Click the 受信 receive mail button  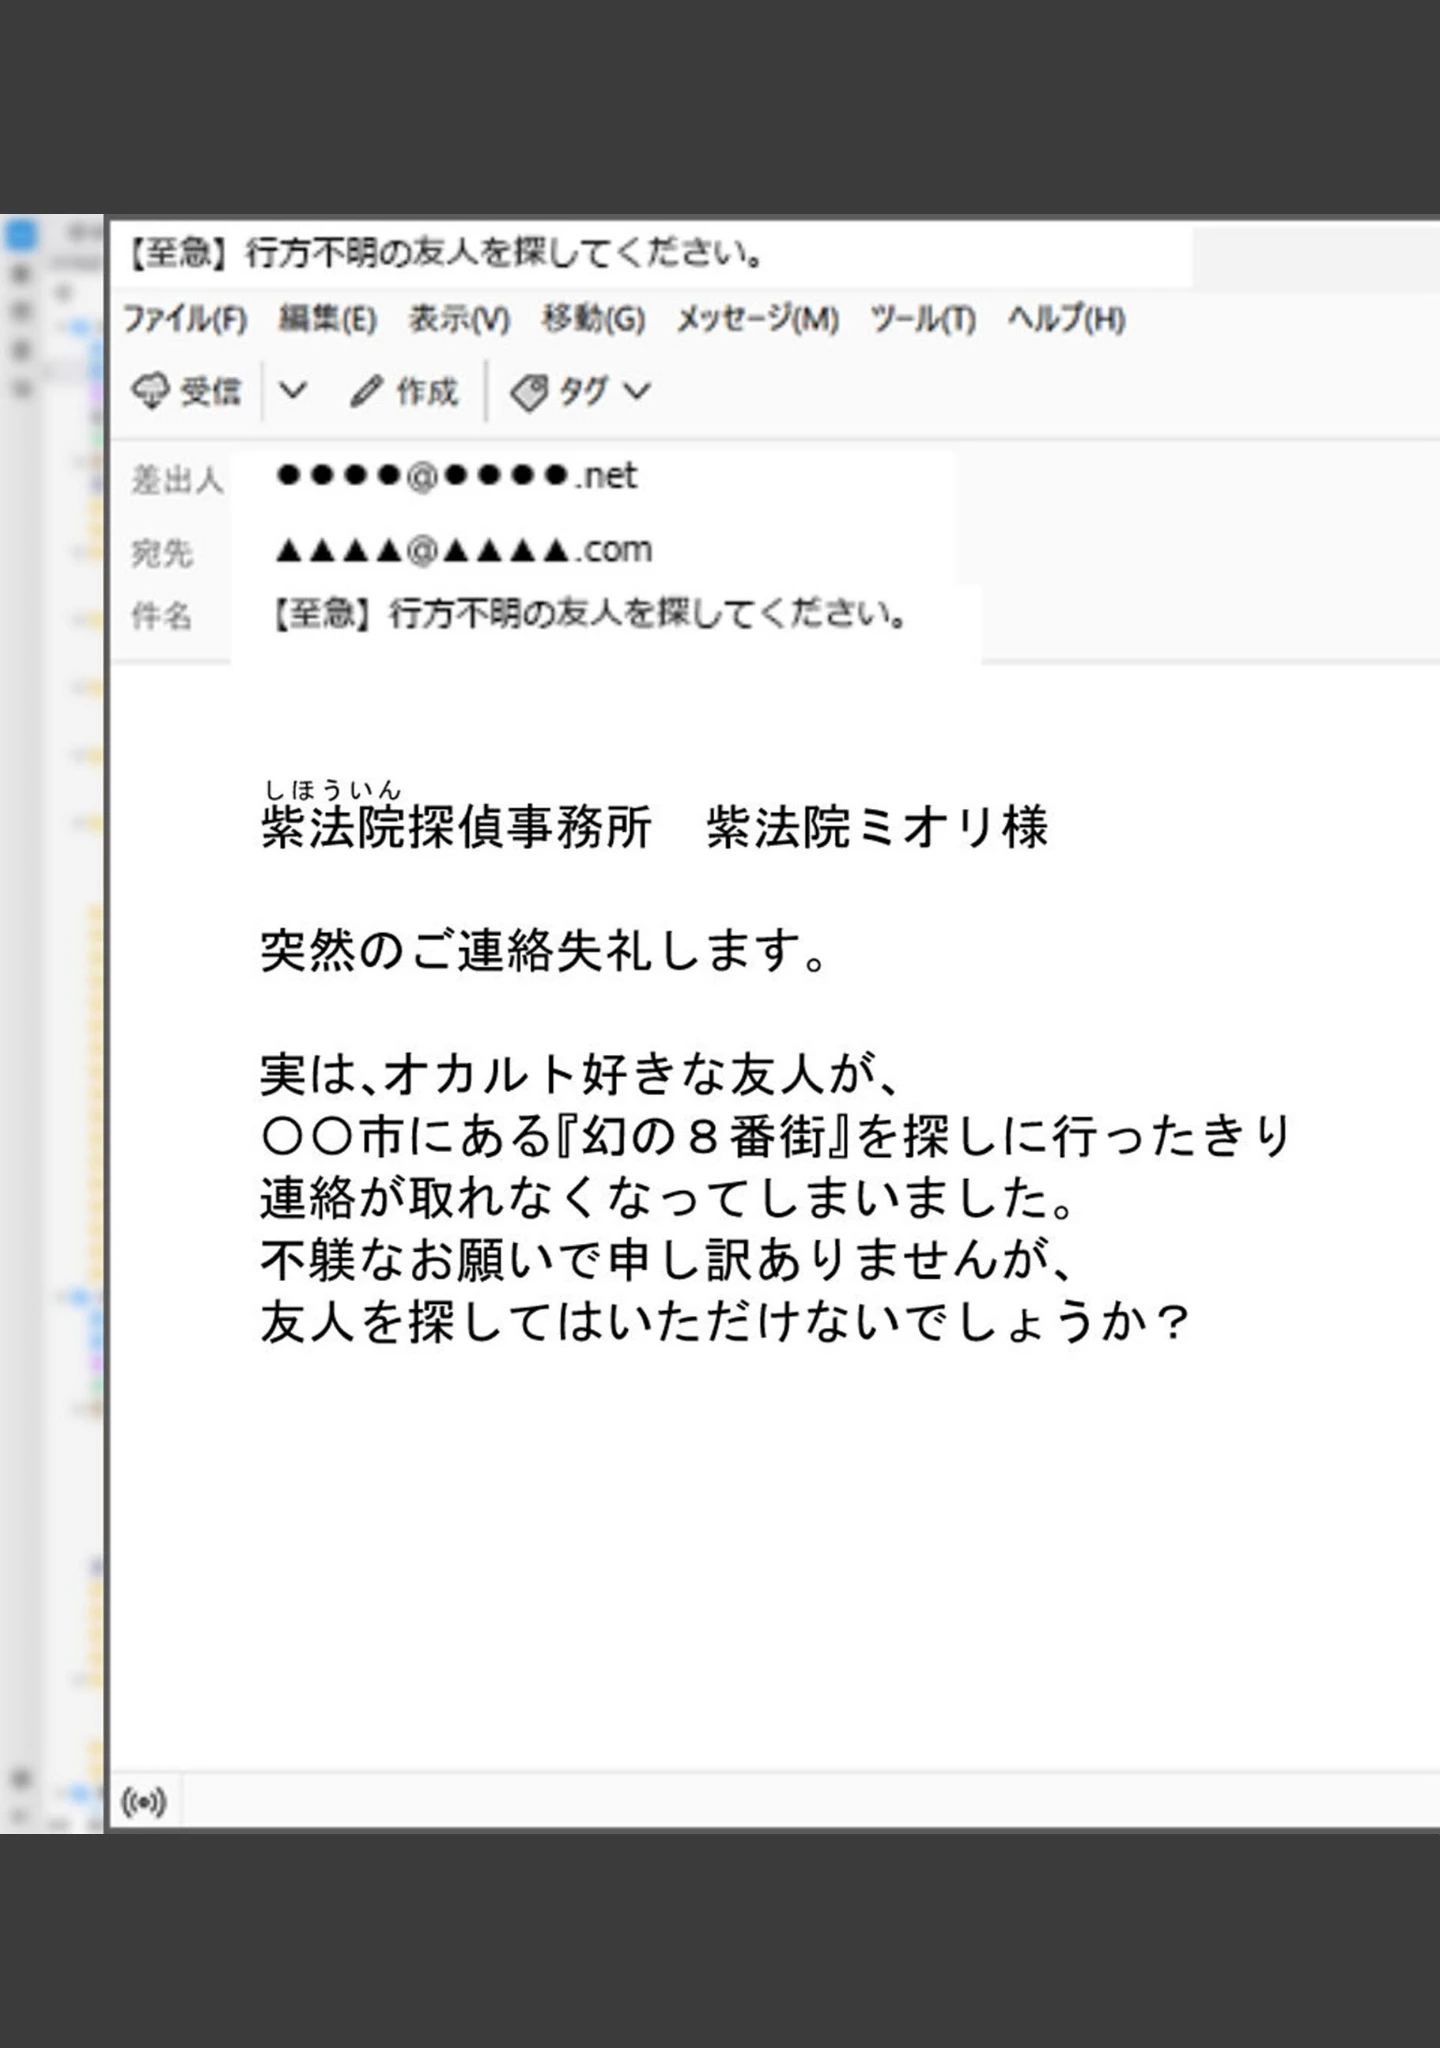pos(187,391)
